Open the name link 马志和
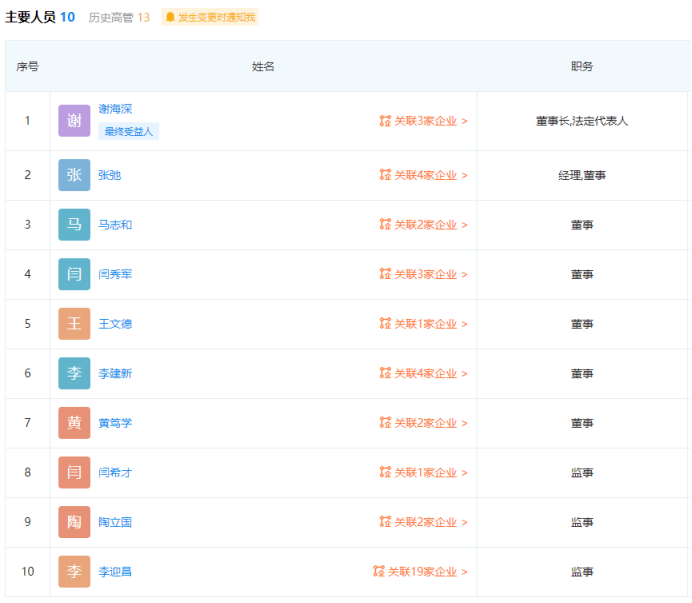This screenshot has height=603, width=692. point(115,225)
